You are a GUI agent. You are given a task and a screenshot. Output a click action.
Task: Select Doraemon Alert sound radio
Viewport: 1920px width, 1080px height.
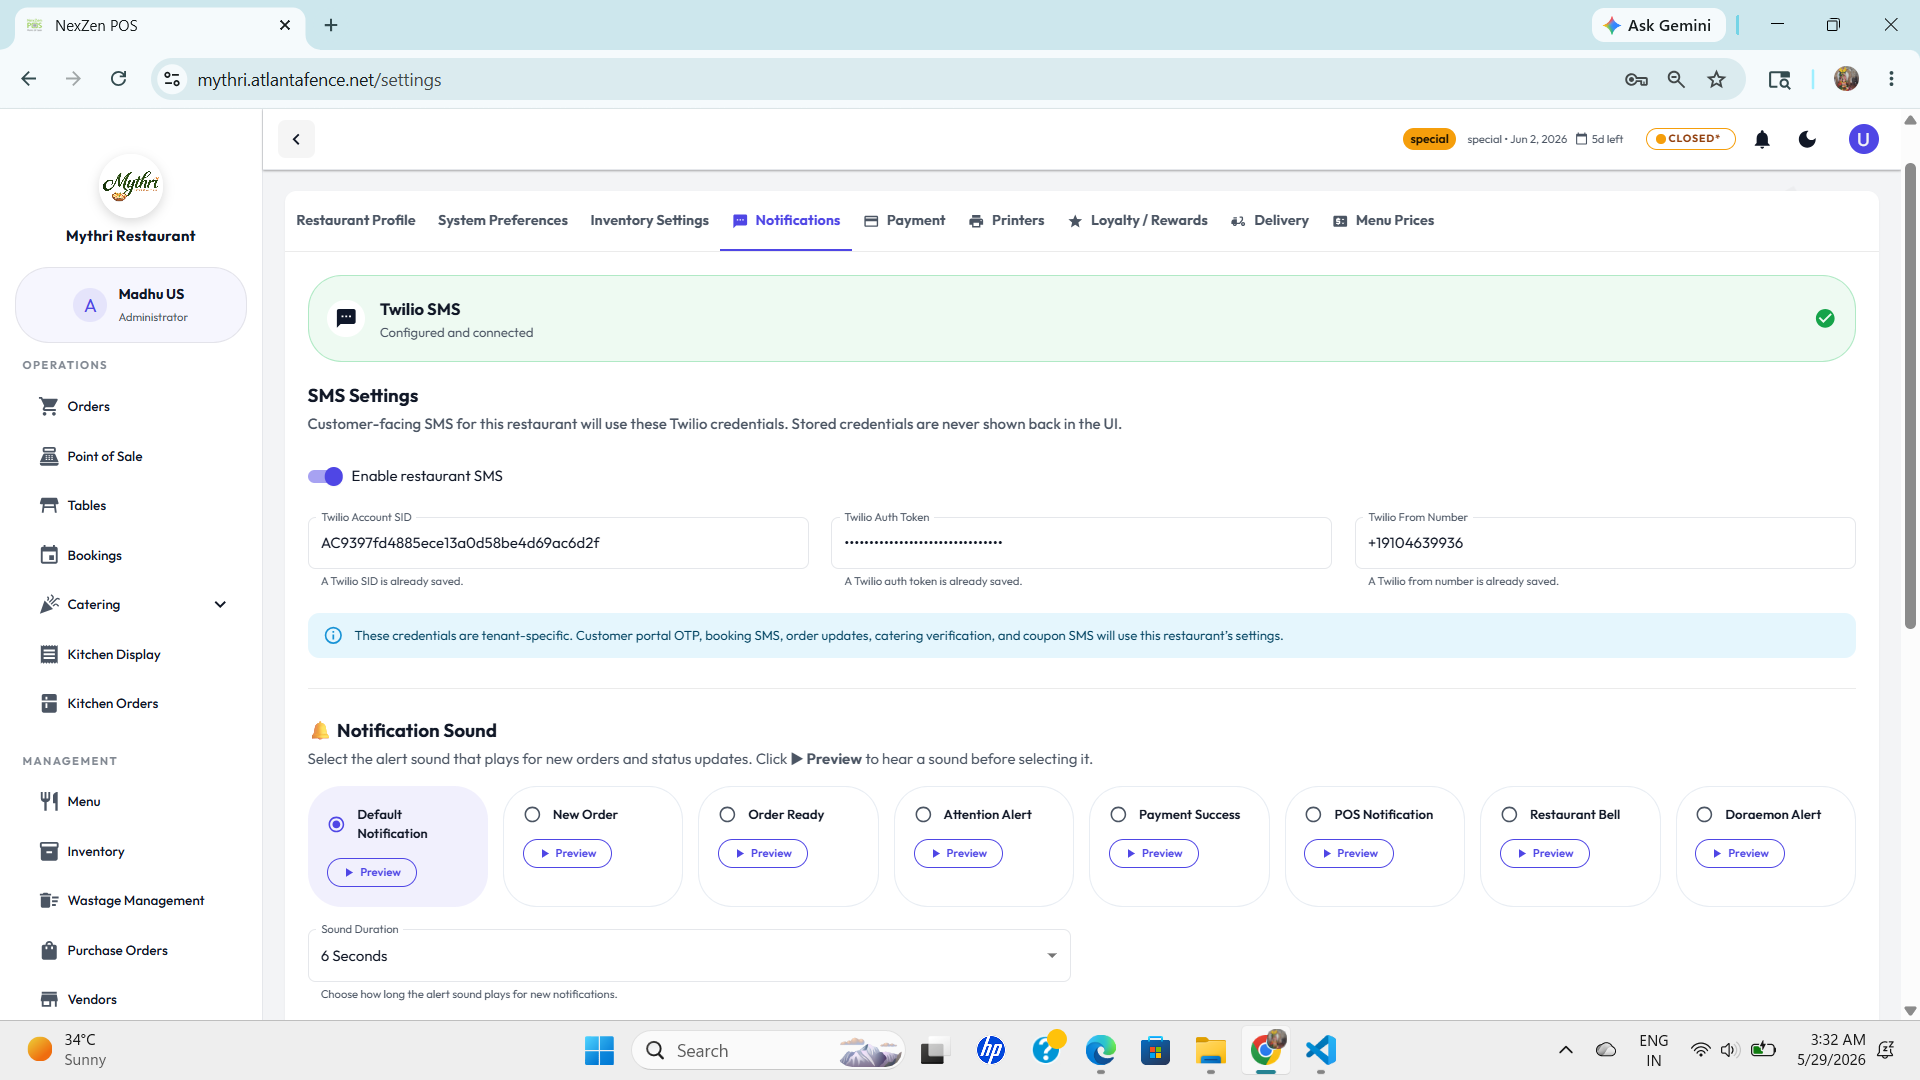tap(1704, 815)
